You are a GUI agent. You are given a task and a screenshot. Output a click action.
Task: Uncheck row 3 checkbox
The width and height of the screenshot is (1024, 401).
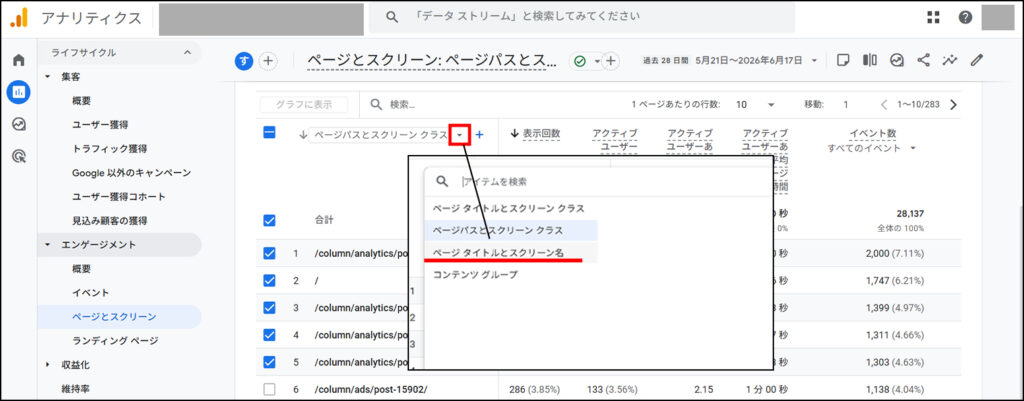(269, 308)
